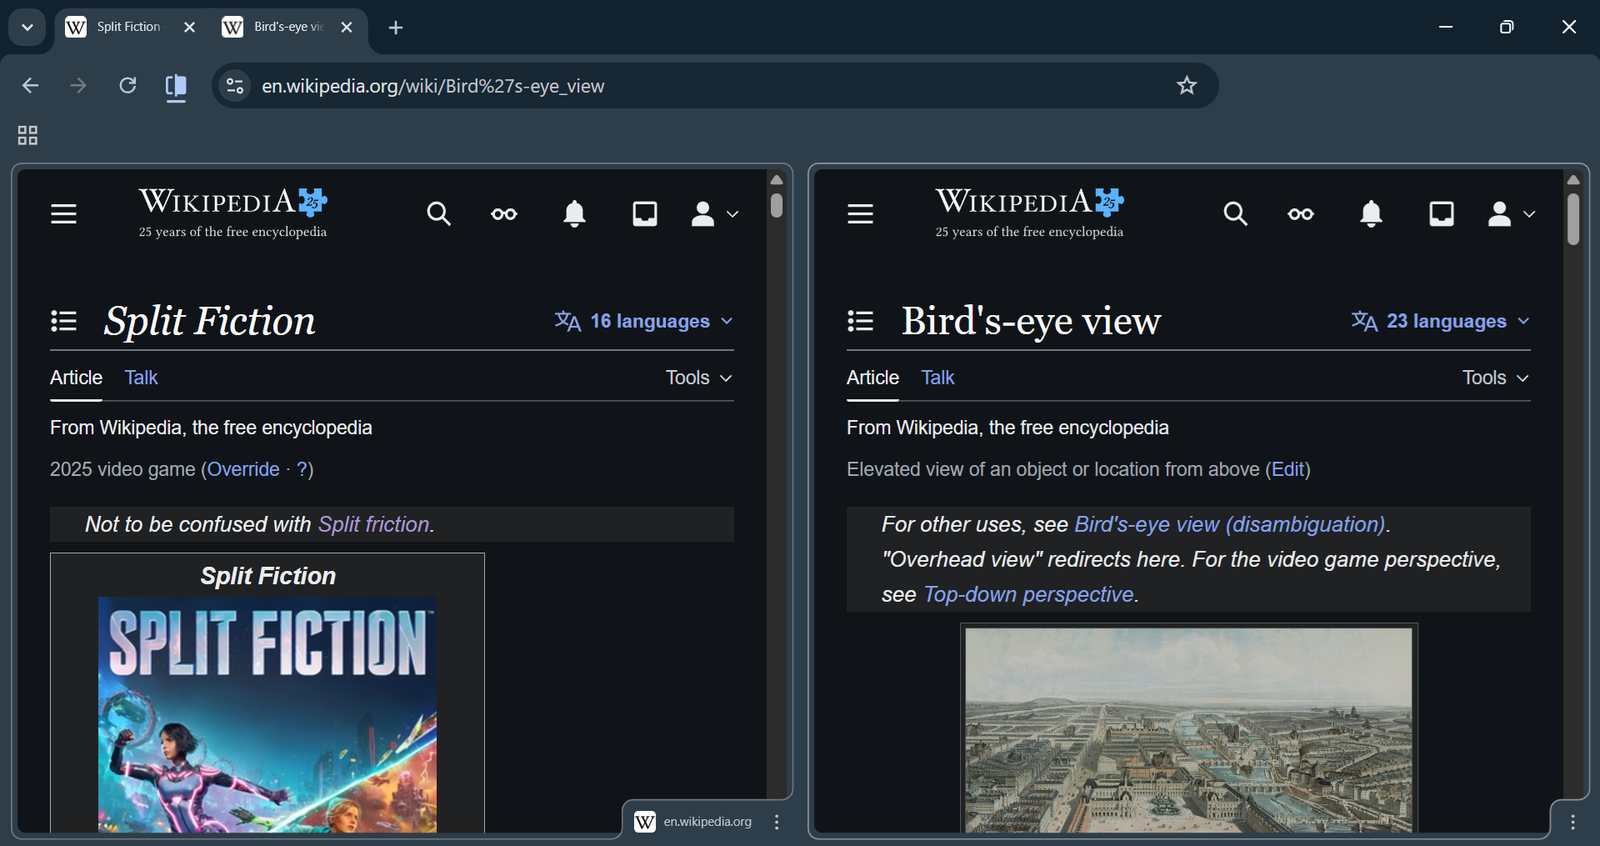
Task: Click the Edit short description link
Action: [x=1288, y=470]
